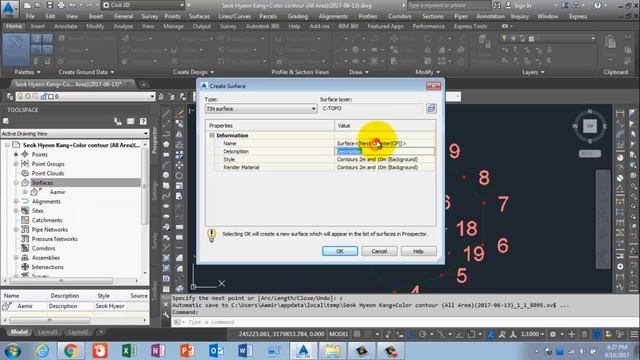Open Google Chrome from taskbar
The width and height of the screenshot is (640, 360).
[71, 351]
